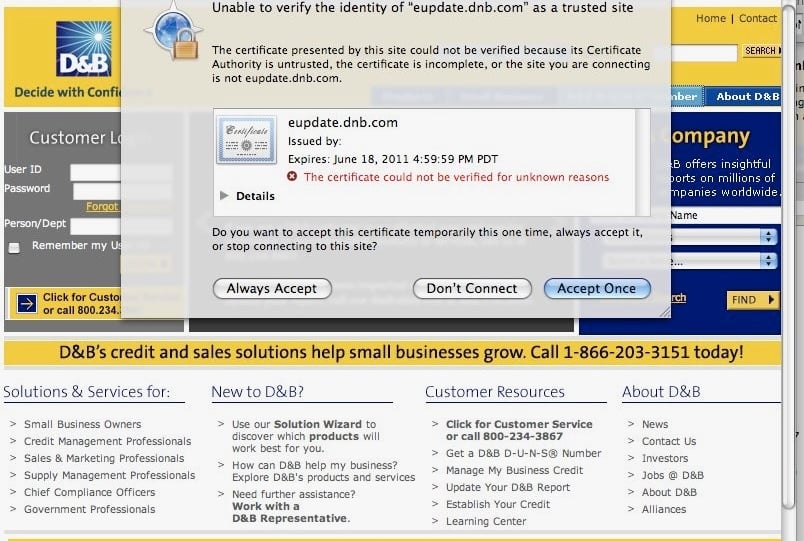
Task: Click the Person/Dept input field
Action: pyautogui.click(x=95, y=226)
